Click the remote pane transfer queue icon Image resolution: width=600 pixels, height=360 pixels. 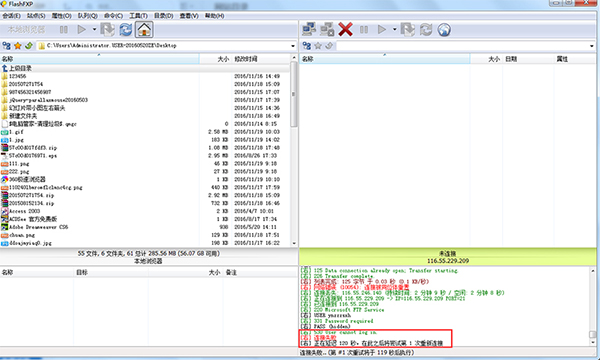pos(408,29)
